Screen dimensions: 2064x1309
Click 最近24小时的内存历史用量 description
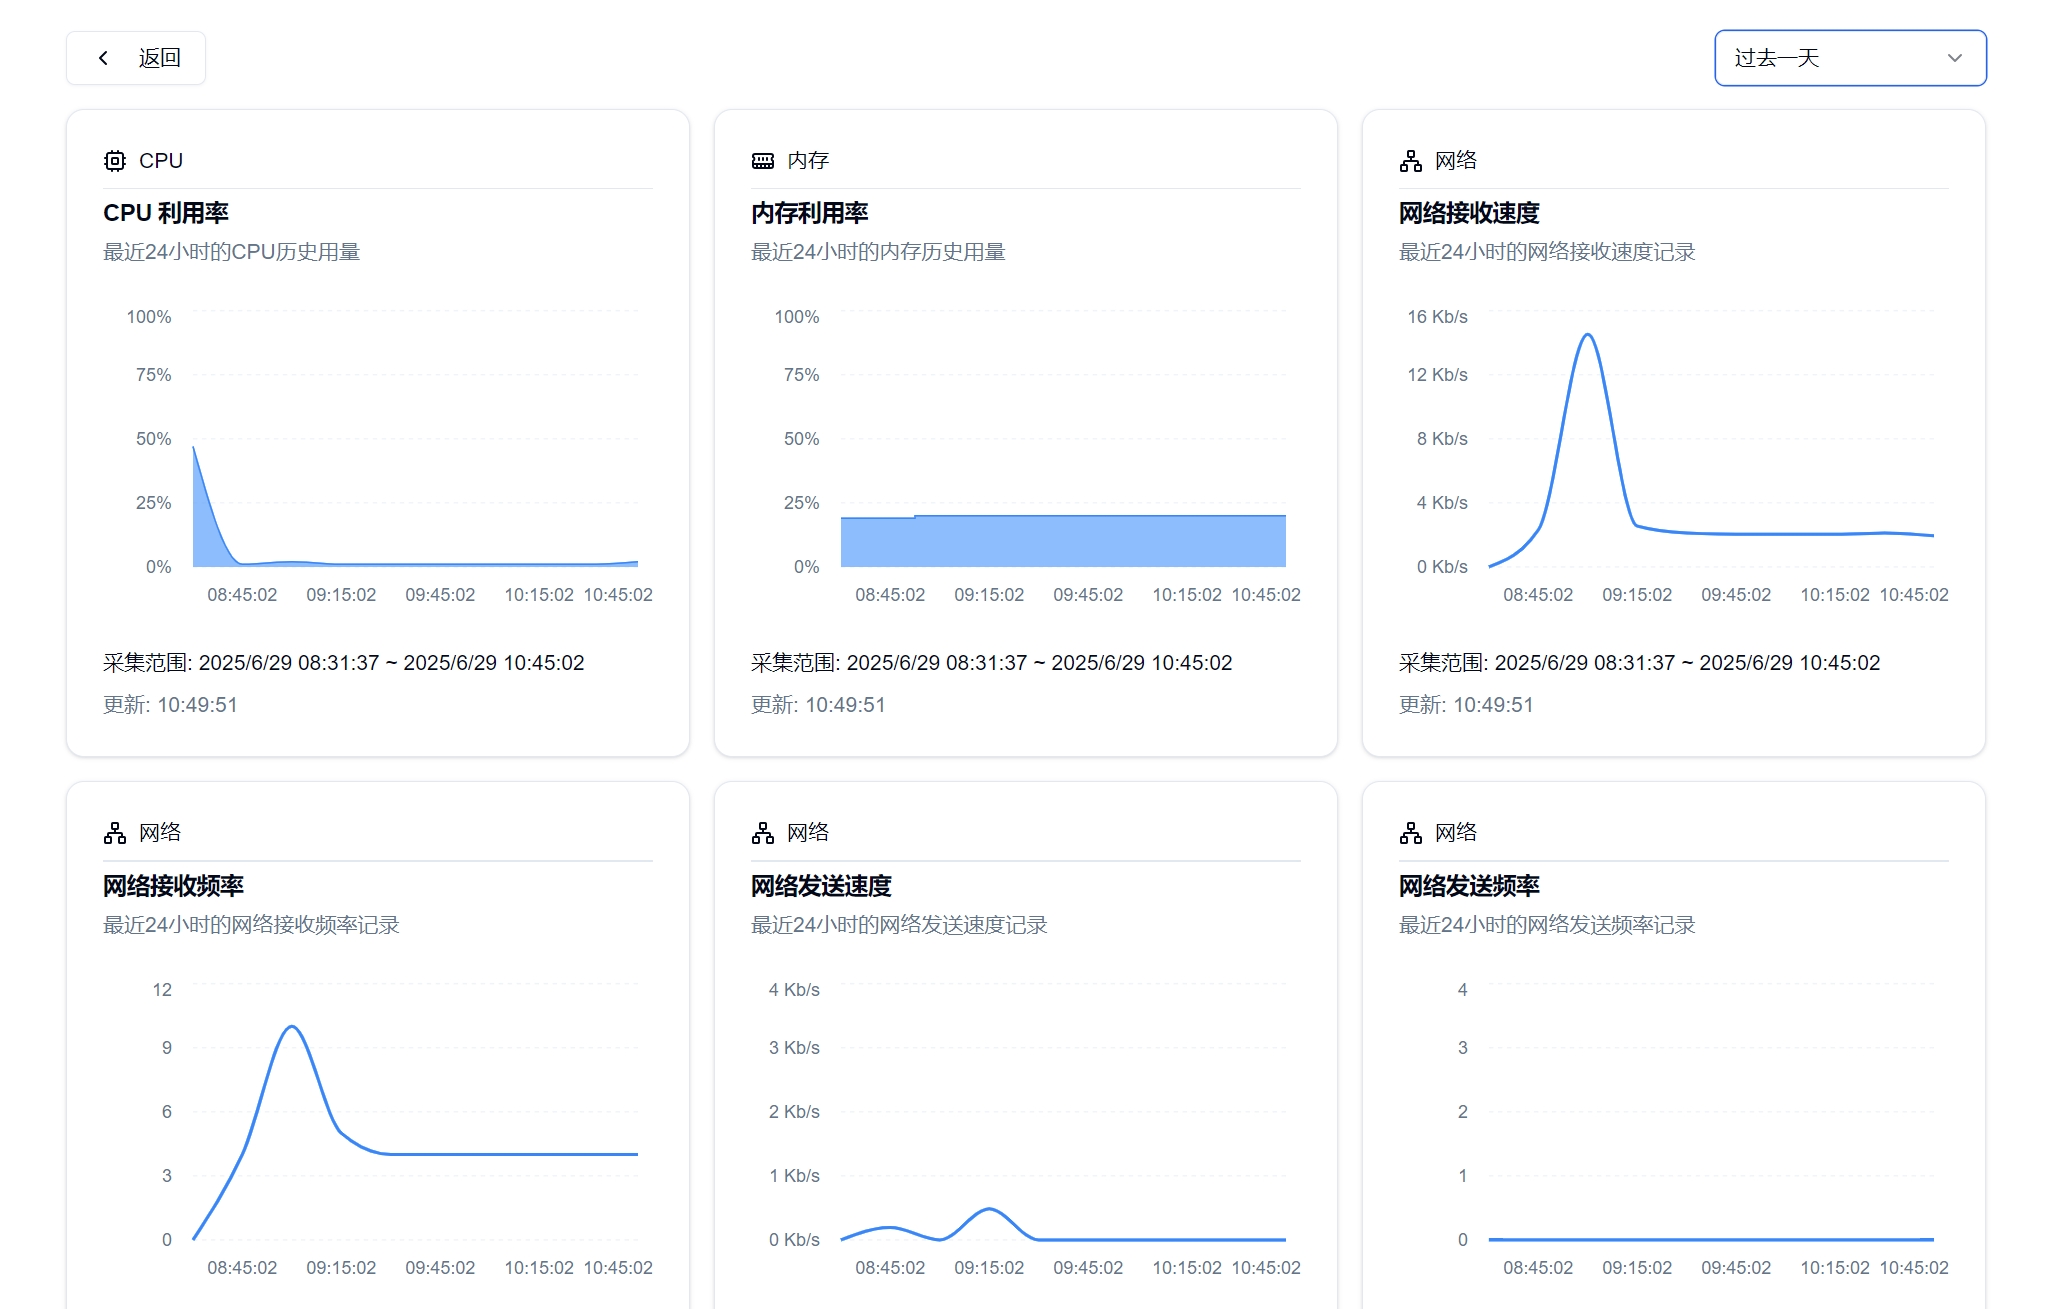(x=879, y=252)
